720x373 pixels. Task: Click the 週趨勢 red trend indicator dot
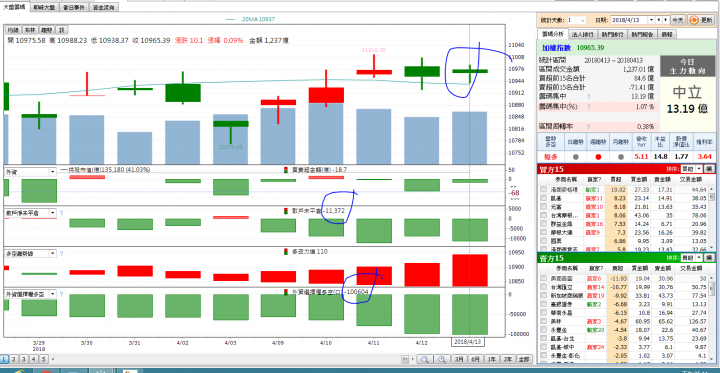(x=597, y=157)
